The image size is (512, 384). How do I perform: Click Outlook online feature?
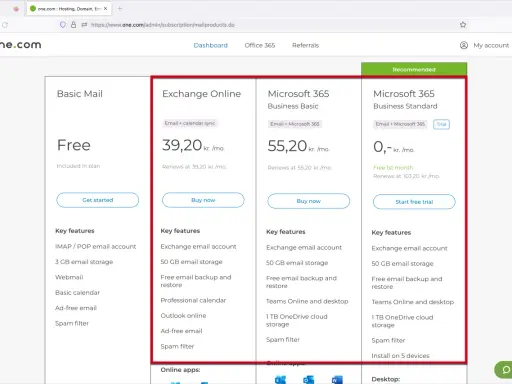click(x=183, y=315)
